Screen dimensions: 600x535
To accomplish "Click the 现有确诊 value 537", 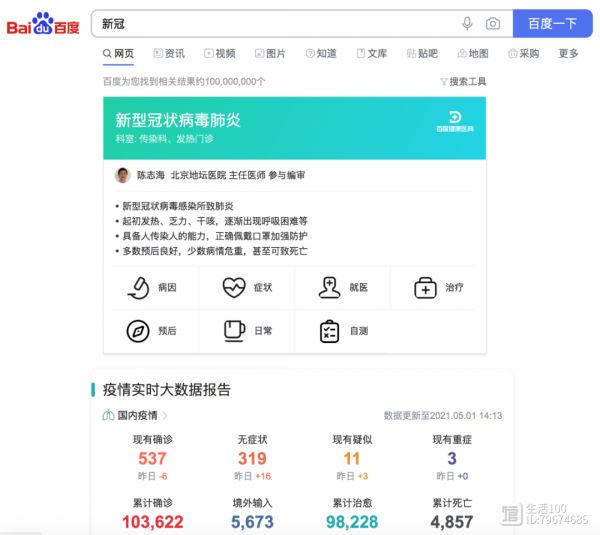I will click(x=152, y=458).
